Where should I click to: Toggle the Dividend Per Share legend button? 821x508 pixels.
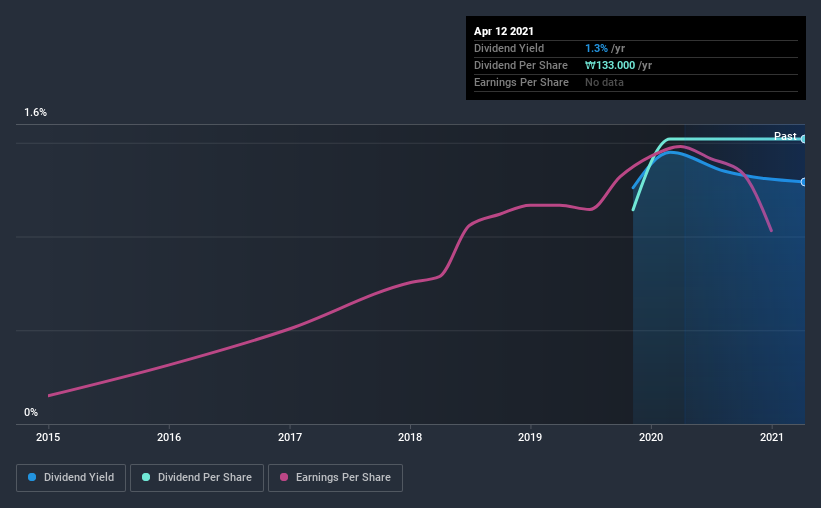click(197, 478)
